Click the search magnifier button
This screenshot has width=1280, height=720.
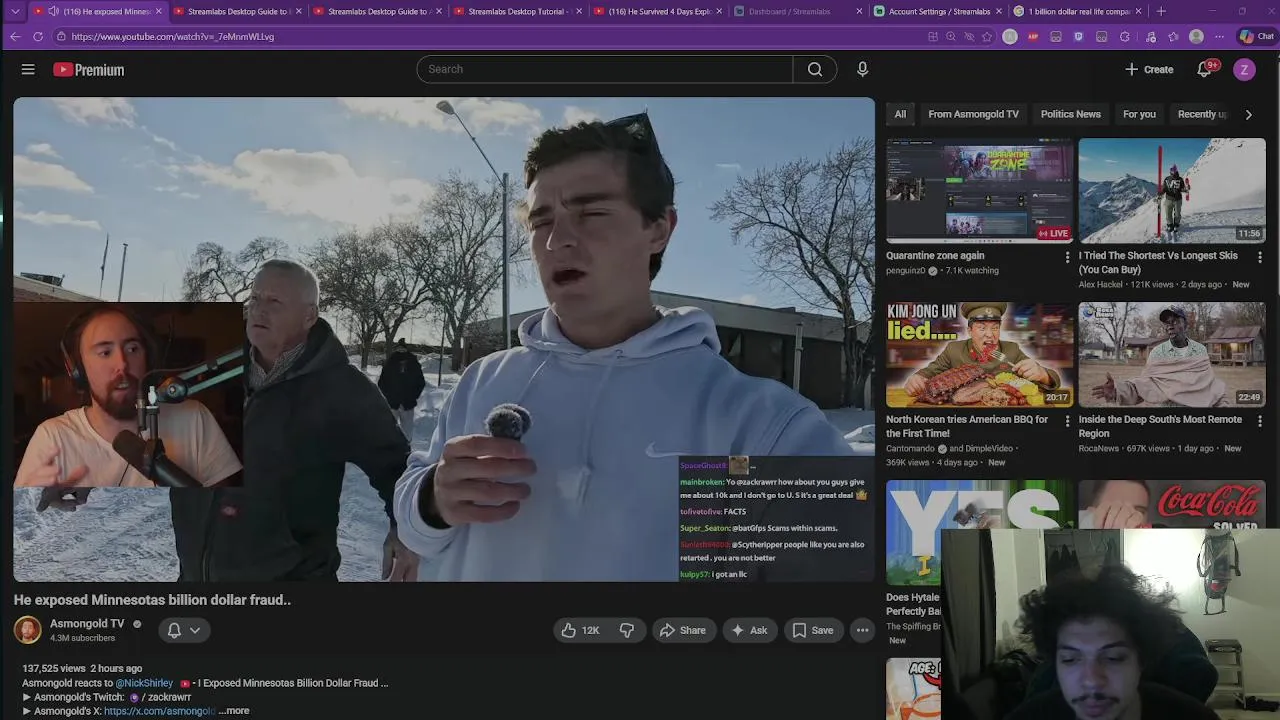click(815, 69)
